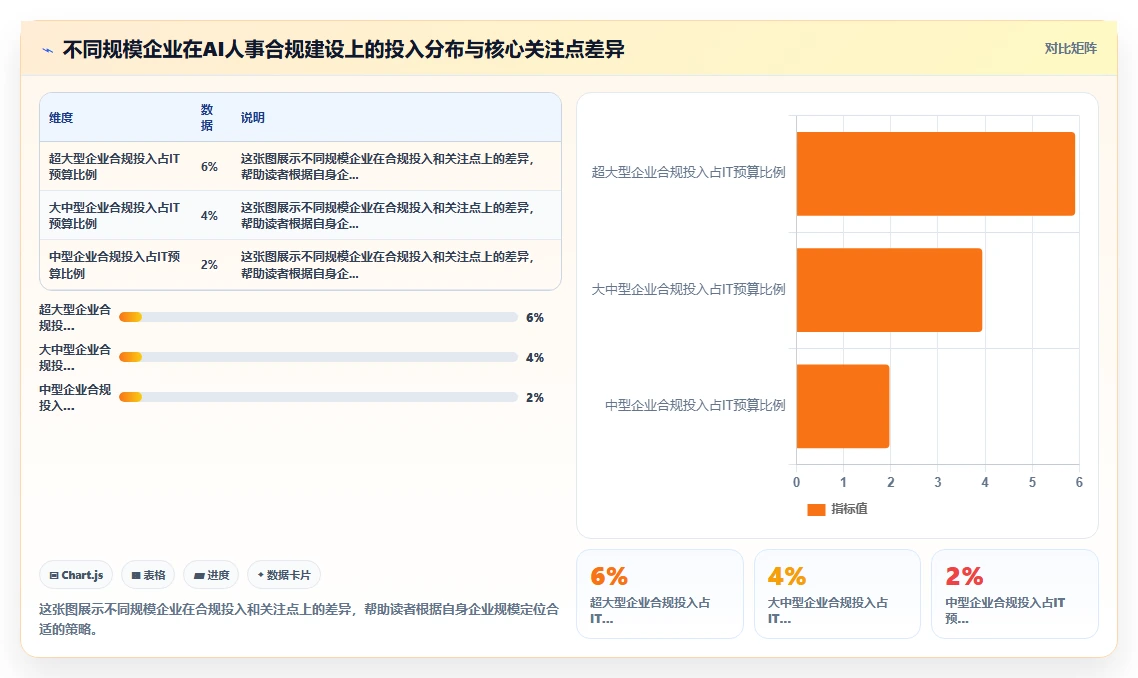Click the title 不同规模企业在AI人事合规建设上的投入分布

(x=343, y=49)
